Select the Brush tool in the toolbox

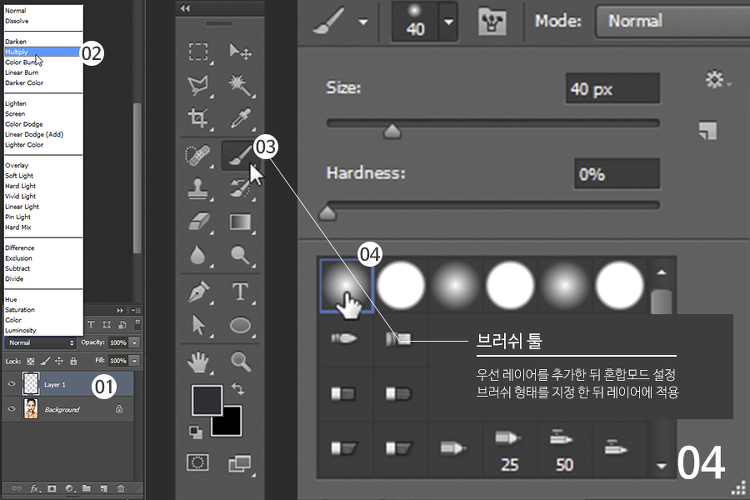(x=239, y=156)
